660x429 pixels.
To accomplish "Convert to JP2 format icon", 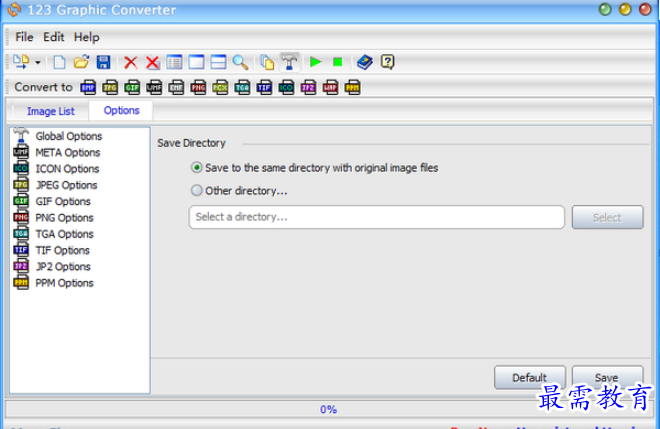I will tap(309, 87).
